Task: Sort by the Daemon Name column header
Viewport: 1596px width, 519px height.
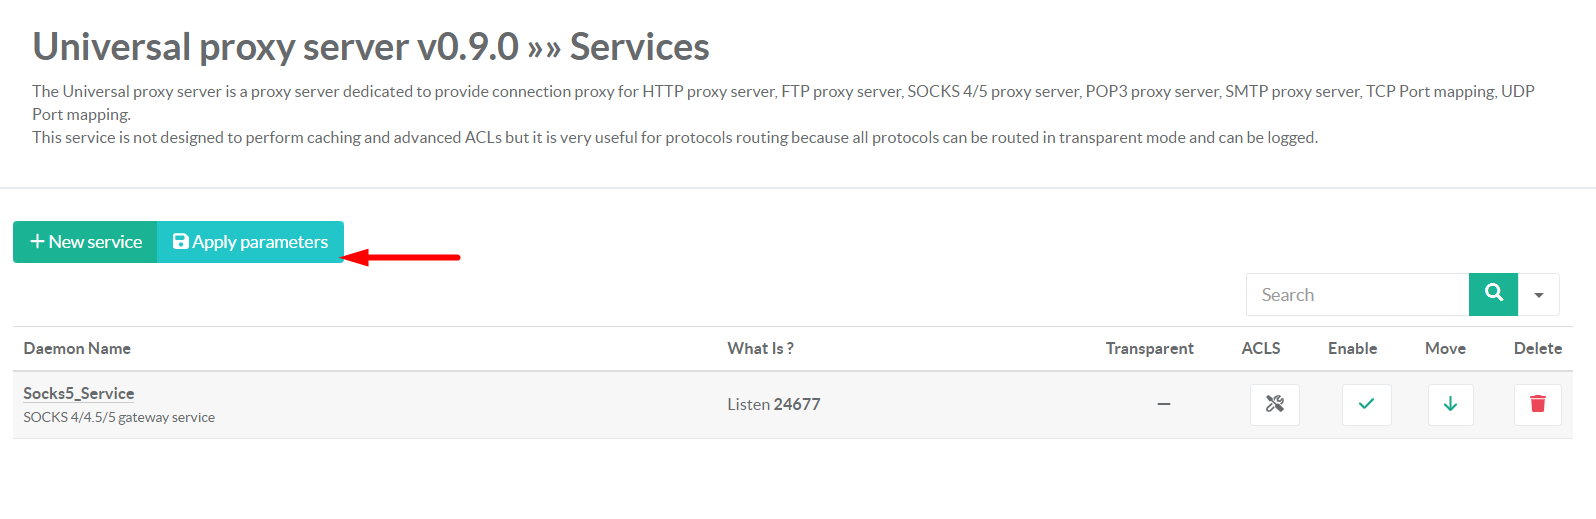Action: (x=77, y=348)
